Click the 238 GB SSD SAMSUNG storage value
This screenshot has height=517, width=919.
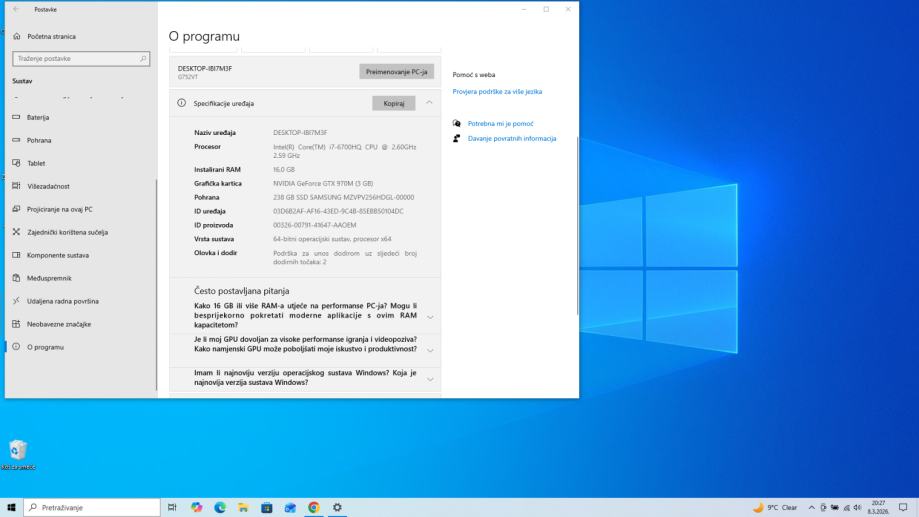343,198
